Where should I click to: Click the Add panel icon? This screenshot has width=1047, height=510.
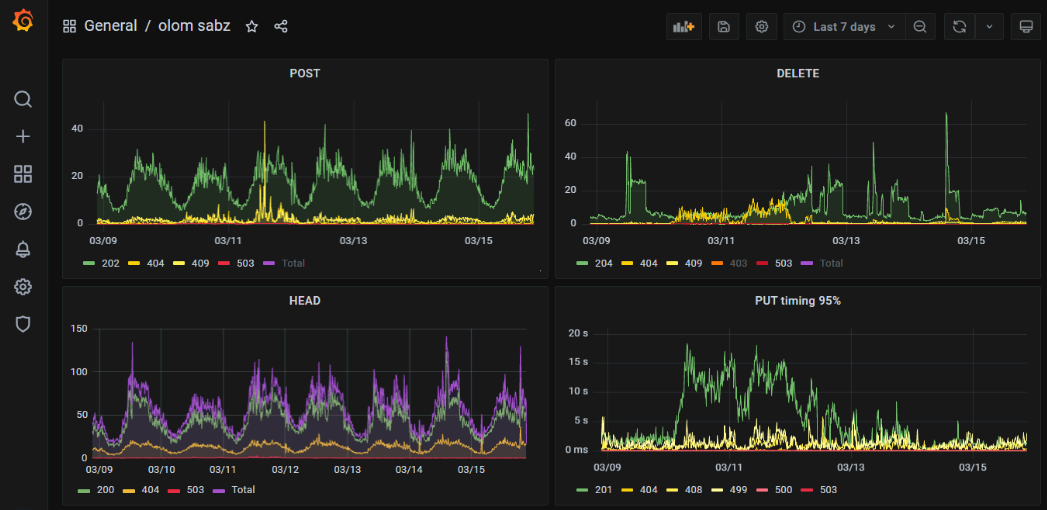(x=684, y=27)
